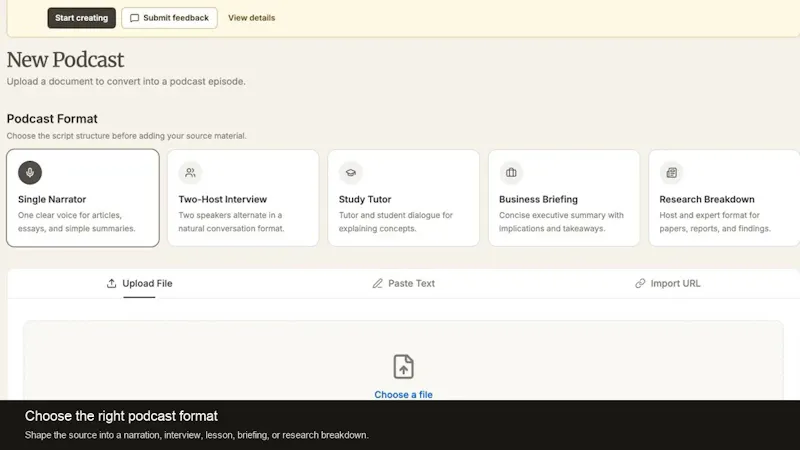Click the speech bubble icon in Submit feedback
Viewport: 800px width, 450px height.
tap(134, 18)
